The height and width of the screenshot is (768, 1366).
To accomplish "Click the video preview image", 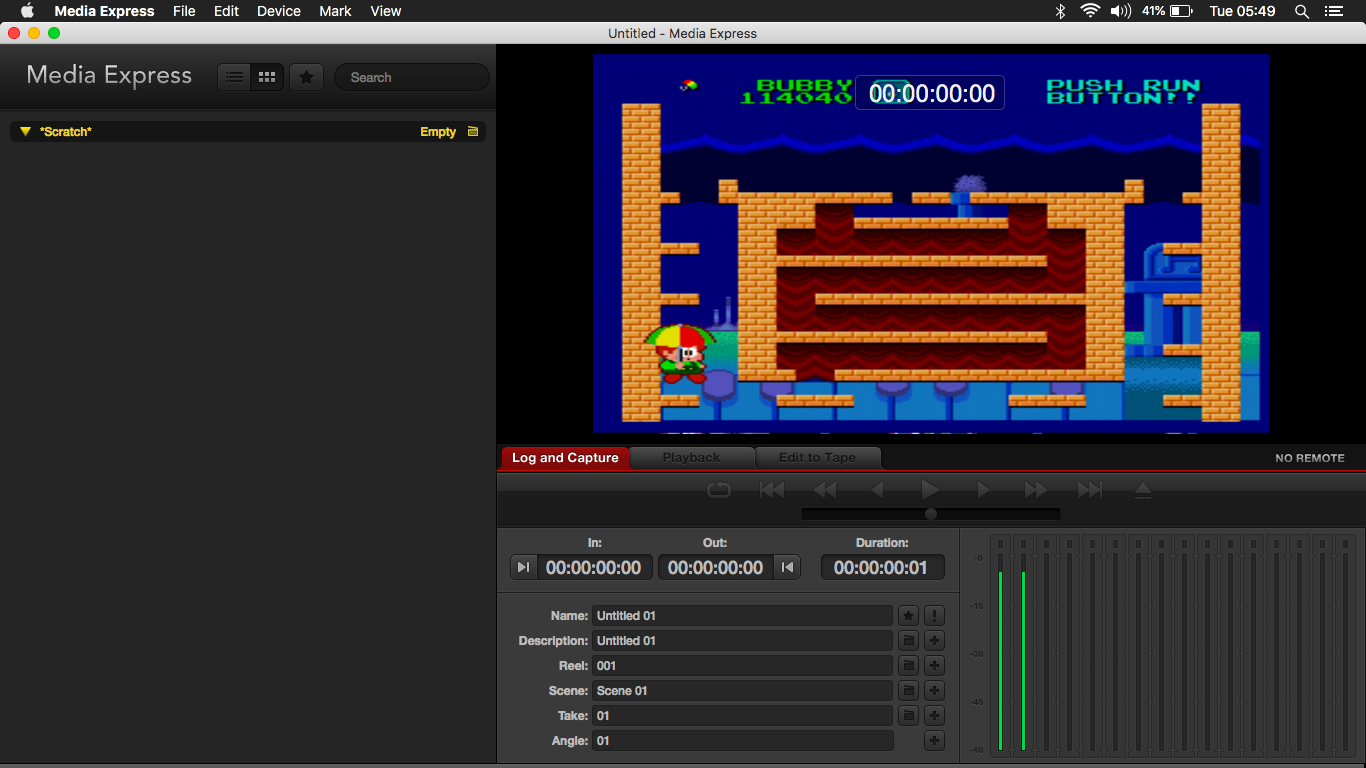I will [x=931, y=243].
